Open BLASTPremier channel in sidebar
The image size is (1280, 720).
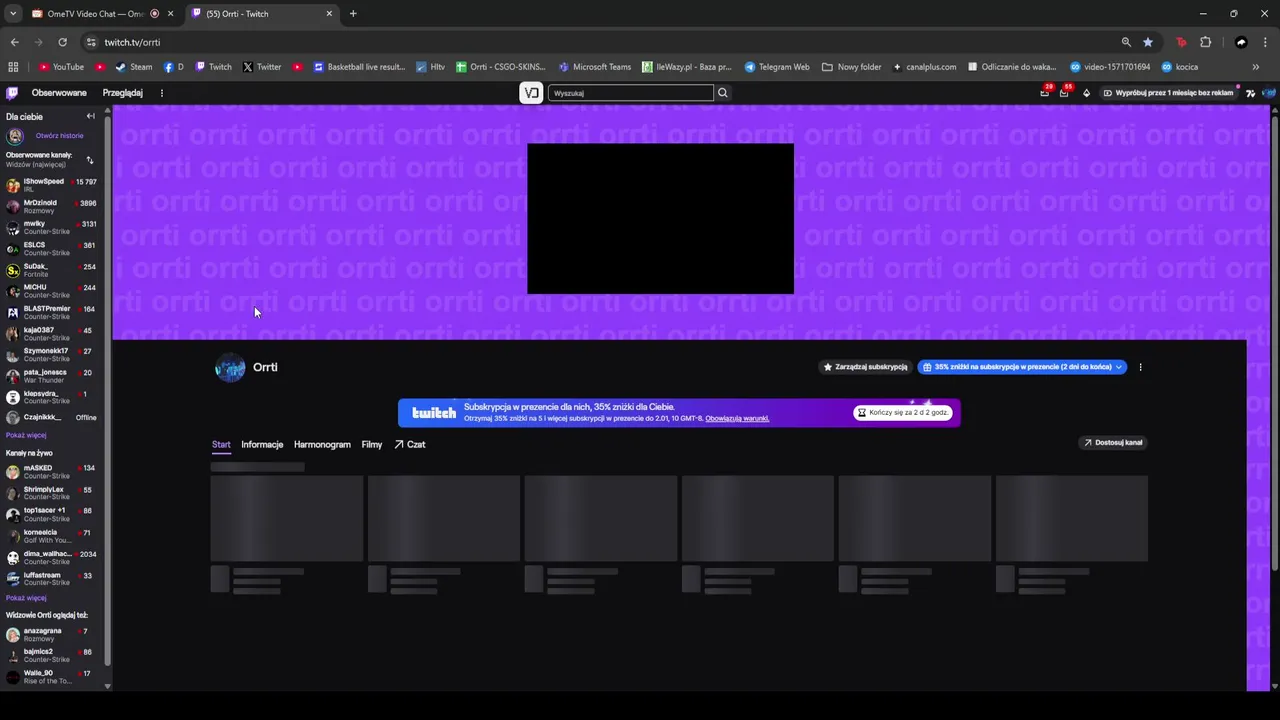click(x=51, y=312)
